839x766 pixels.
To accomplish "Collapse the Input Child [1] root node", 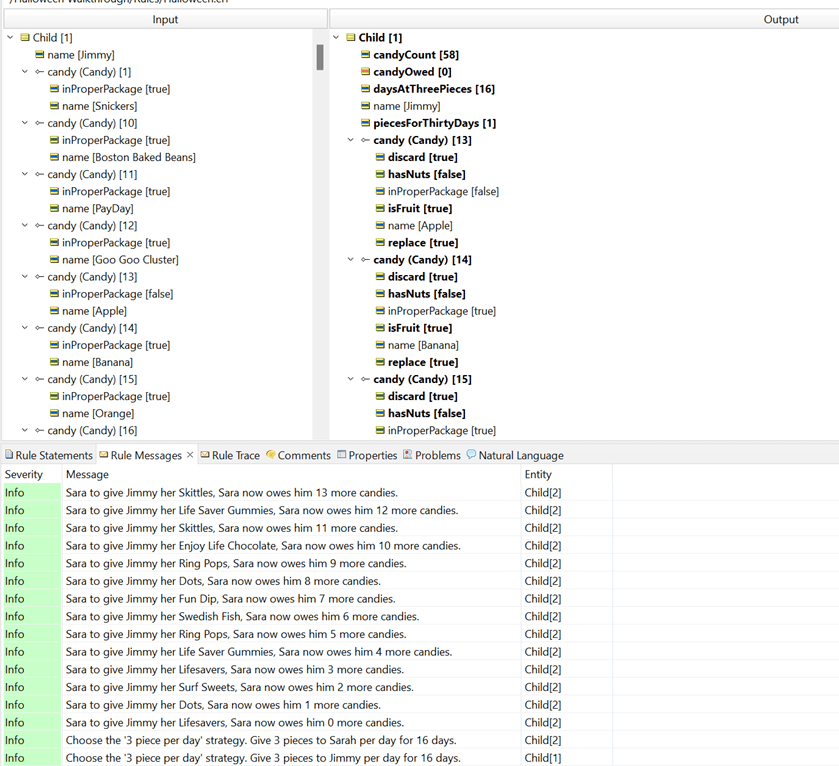I will (x=10, y=38).
